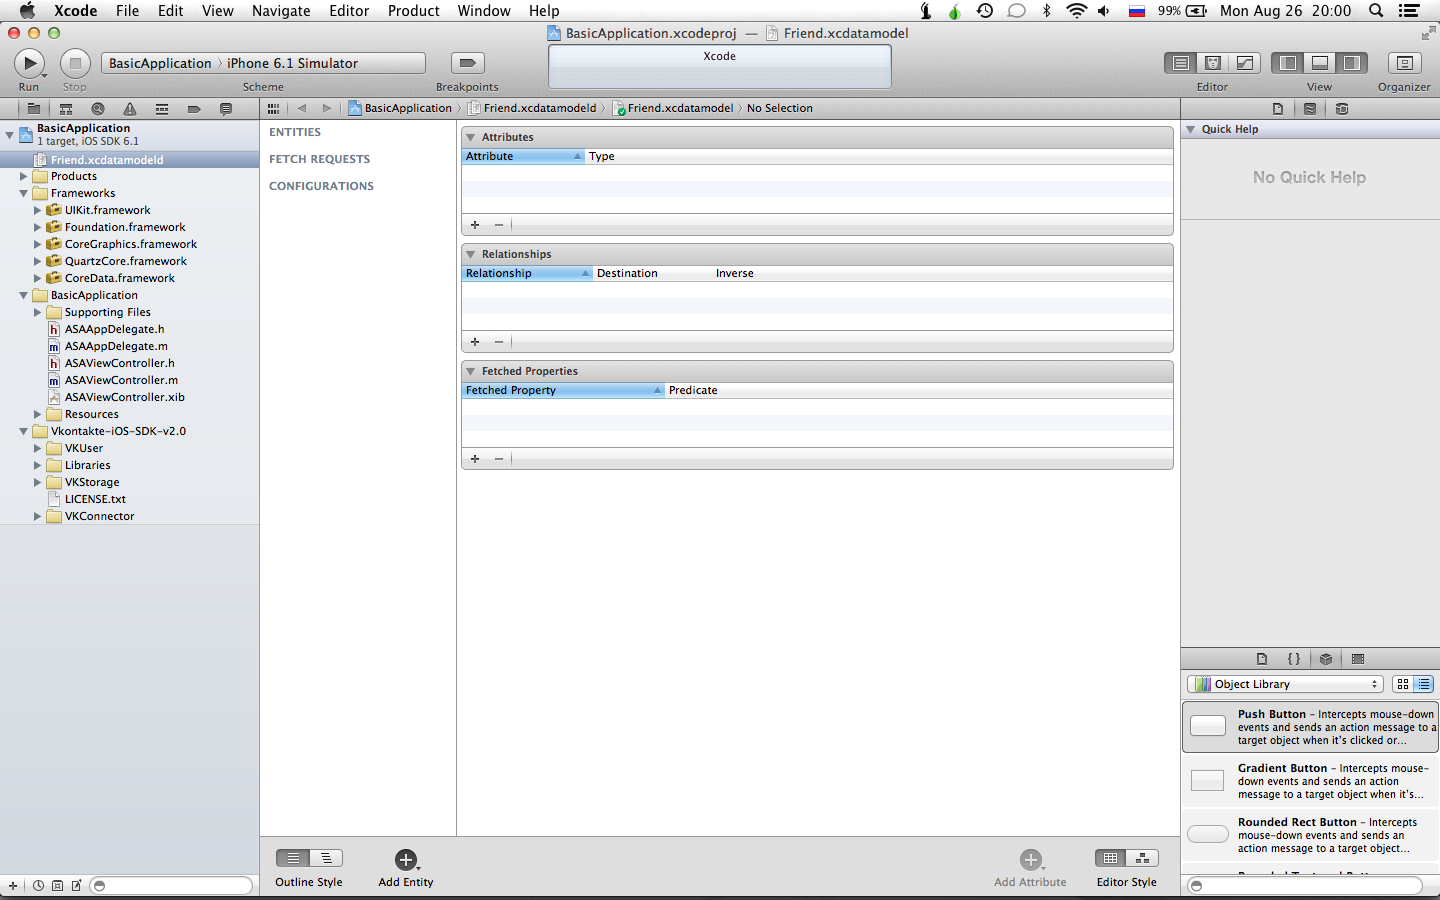Open the Object Library popup menu
This screenshot has height=900, width=1440.
[x=1285, y=684]
